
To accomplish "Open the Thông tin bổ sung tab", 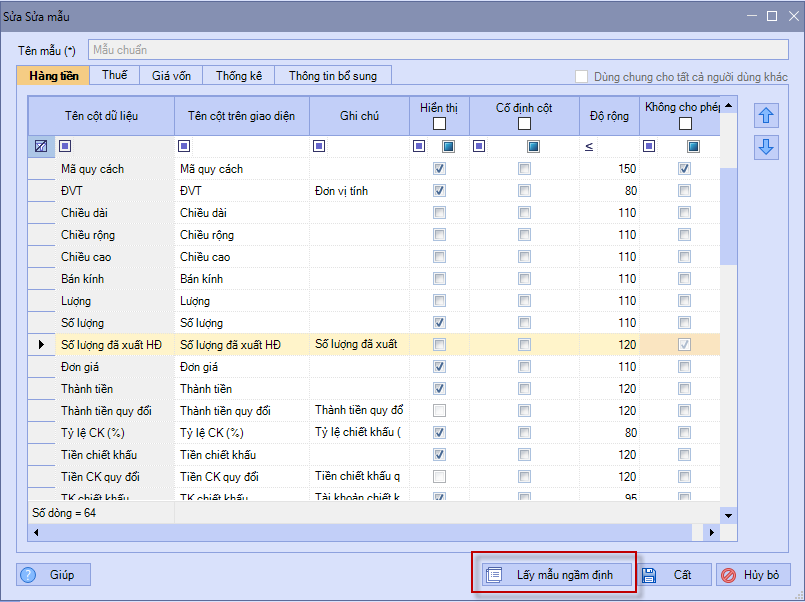I will coord(334,76).
